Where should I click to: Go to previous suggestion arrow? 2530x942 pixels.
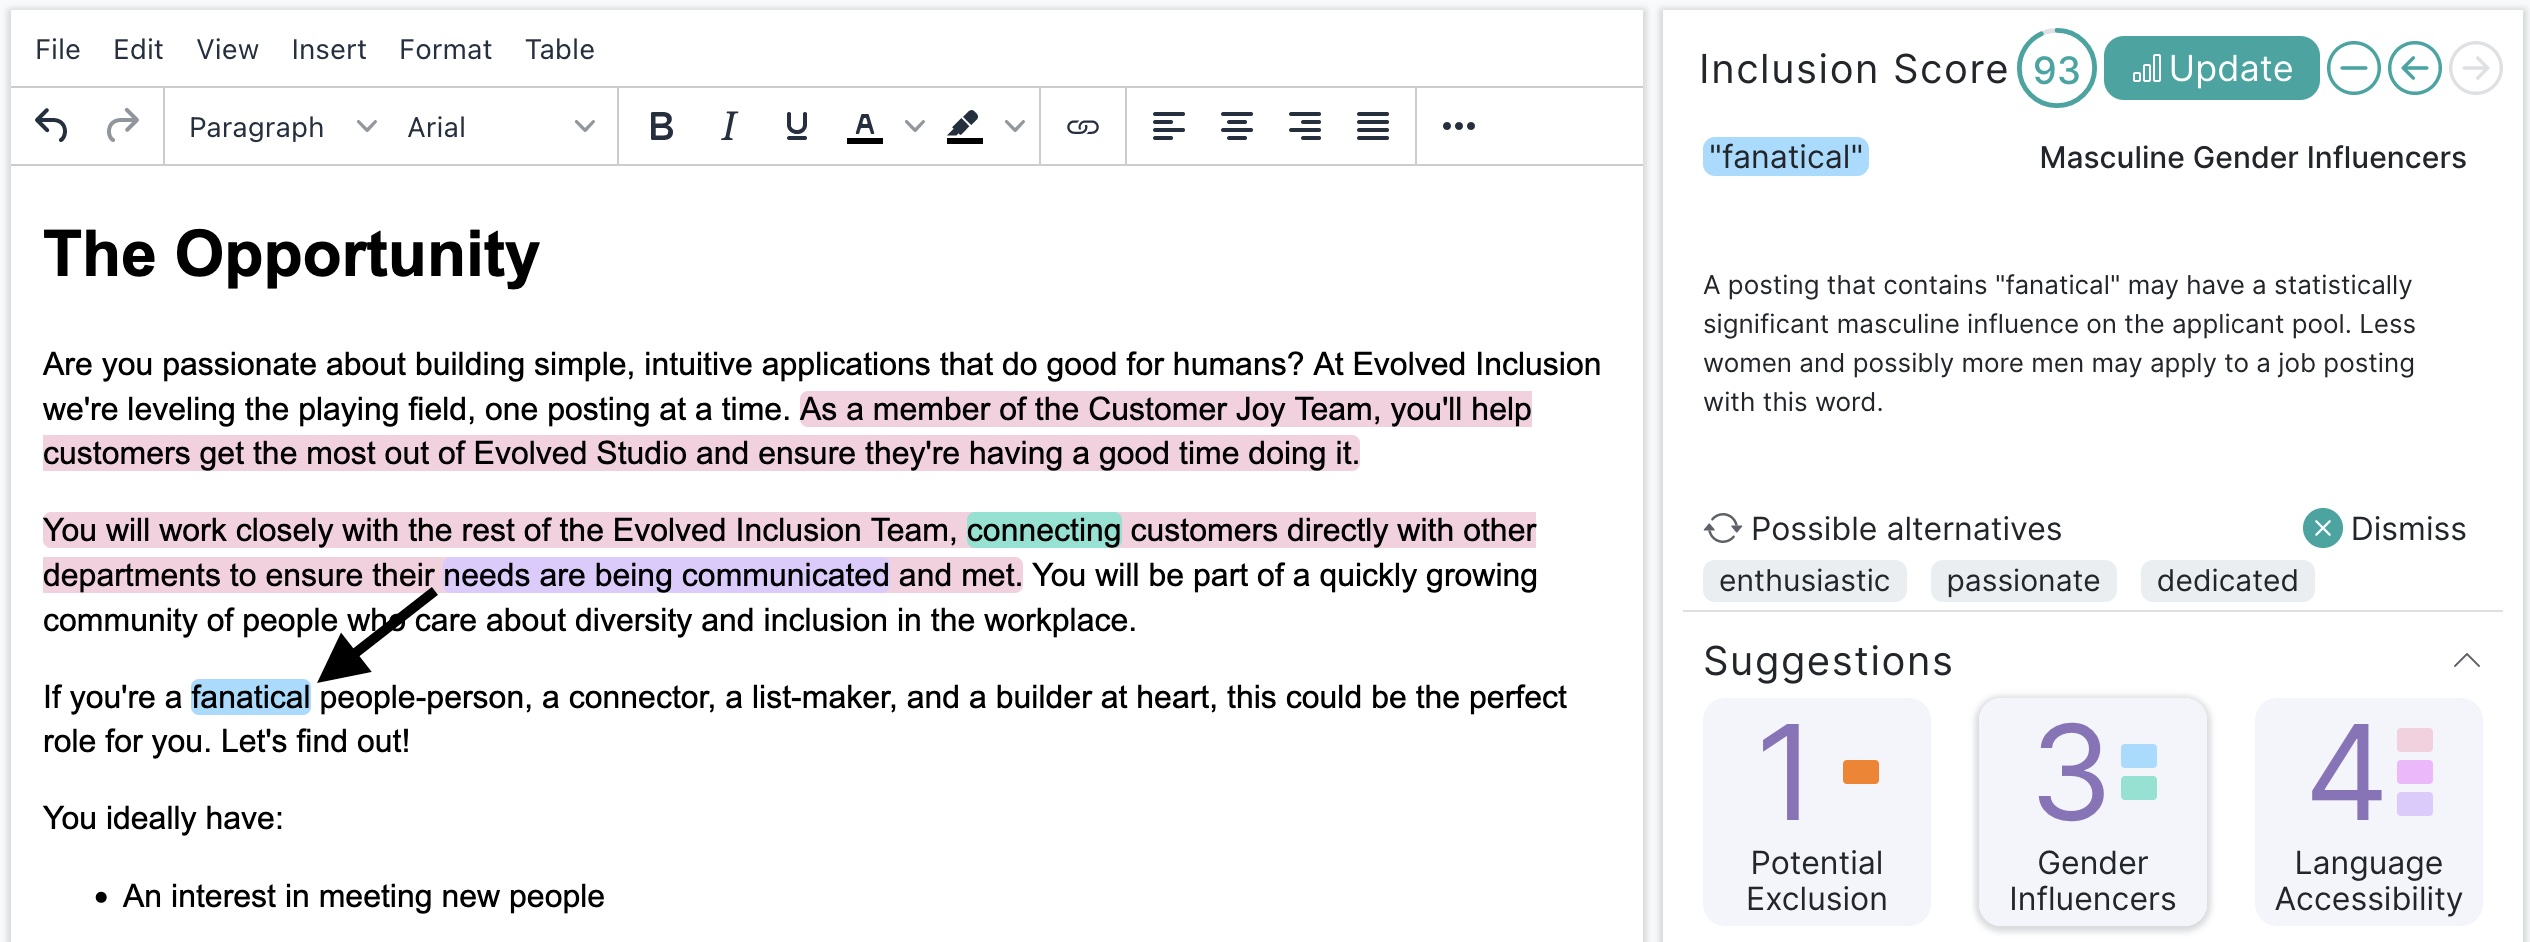click(2415, 69)
